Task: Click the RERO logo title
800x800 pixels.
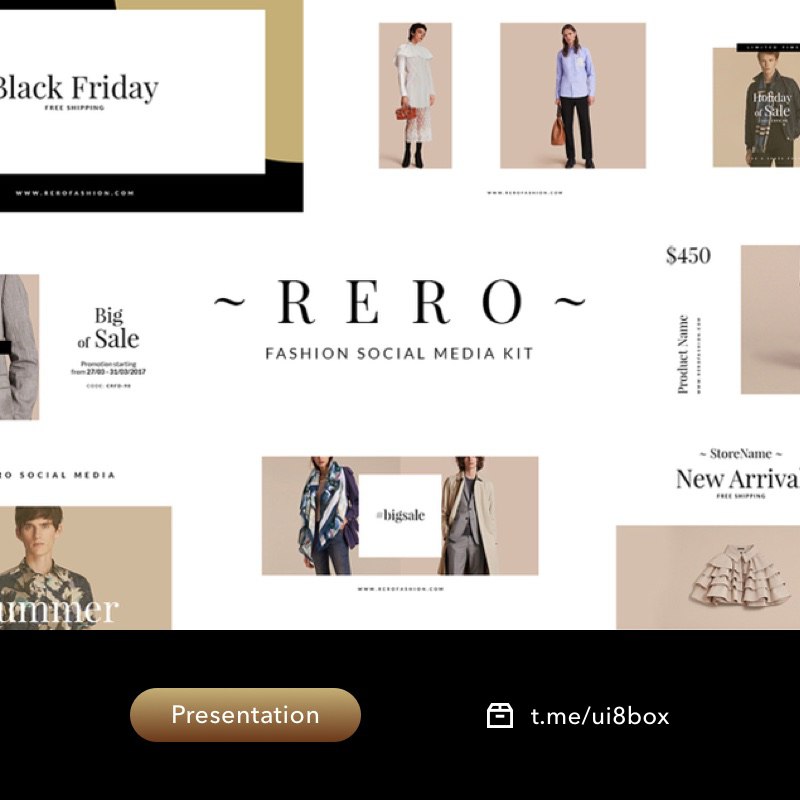Action: (400, 302)
